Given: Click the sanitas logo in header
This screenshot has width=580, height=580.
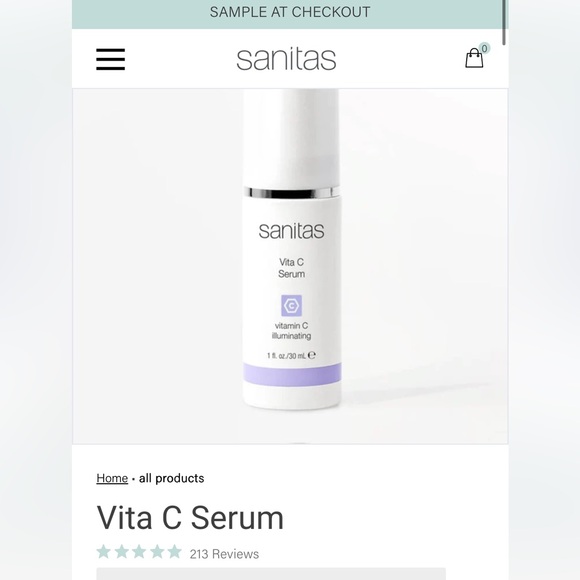Looking at the screenshot, I should 286,59.
